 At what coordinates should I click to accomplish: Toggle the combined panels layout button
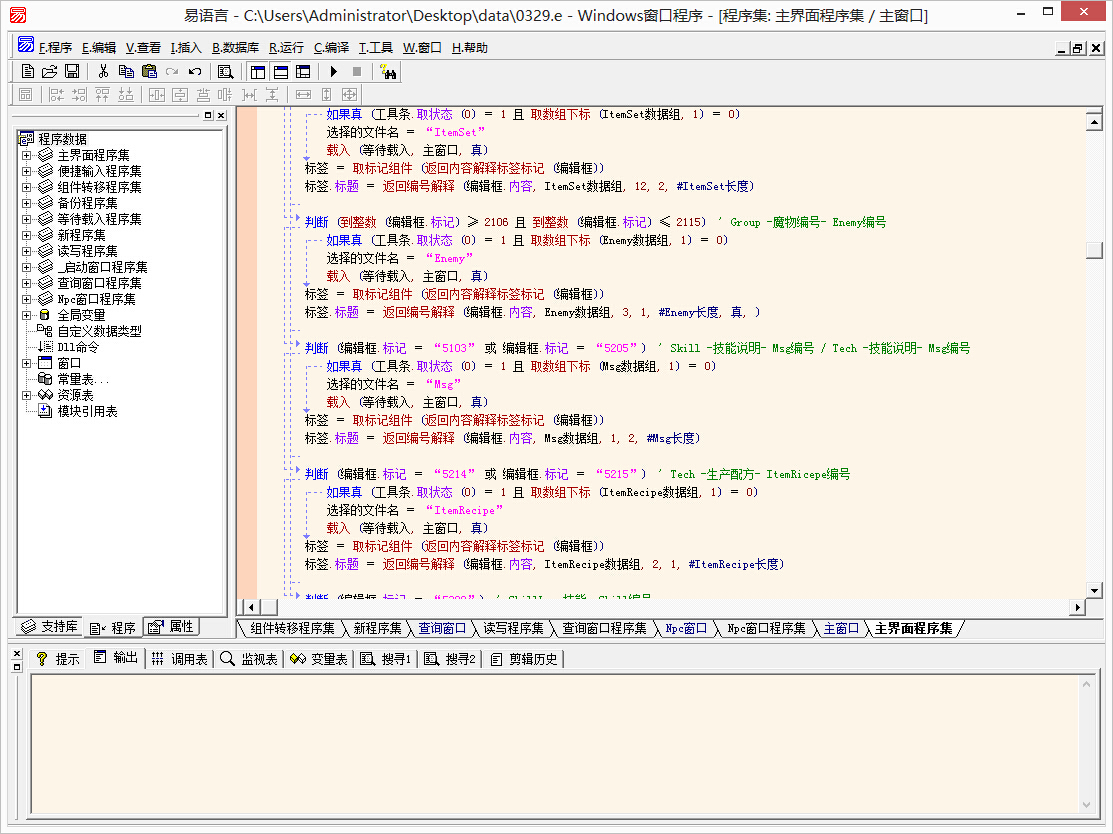click(x=303, y=71)
